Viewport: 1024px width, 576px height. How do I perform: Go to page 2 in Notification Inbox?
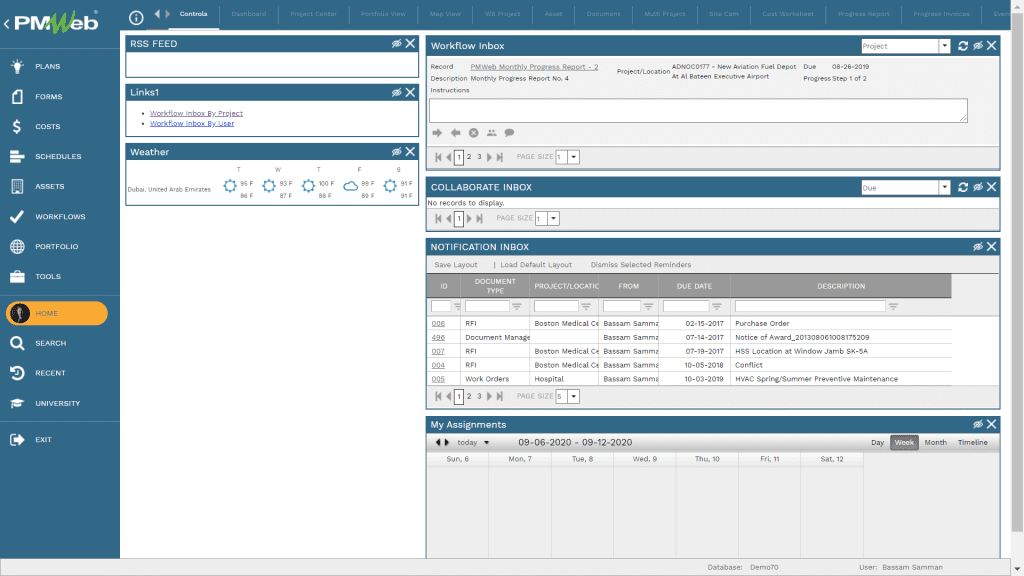(x=469, y=396)
